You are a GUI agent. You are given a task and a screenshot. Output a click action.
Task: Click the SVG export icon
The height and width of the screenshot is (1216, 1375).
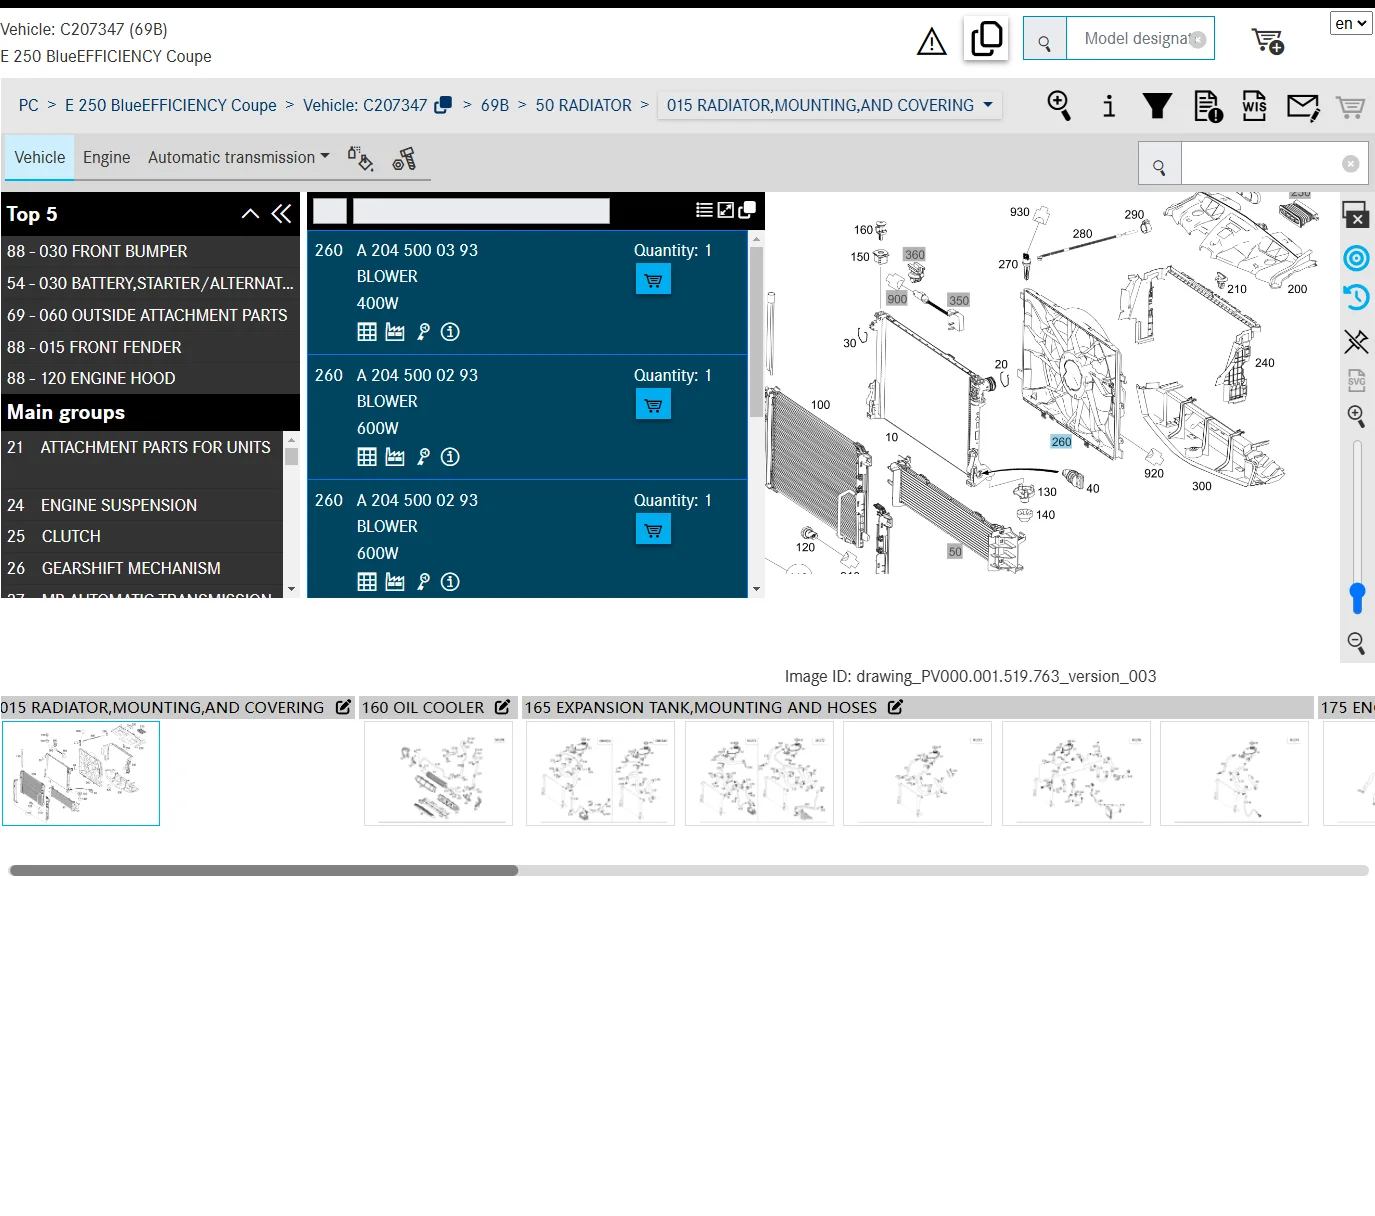pyautogui.click(x=1356, y=380)
